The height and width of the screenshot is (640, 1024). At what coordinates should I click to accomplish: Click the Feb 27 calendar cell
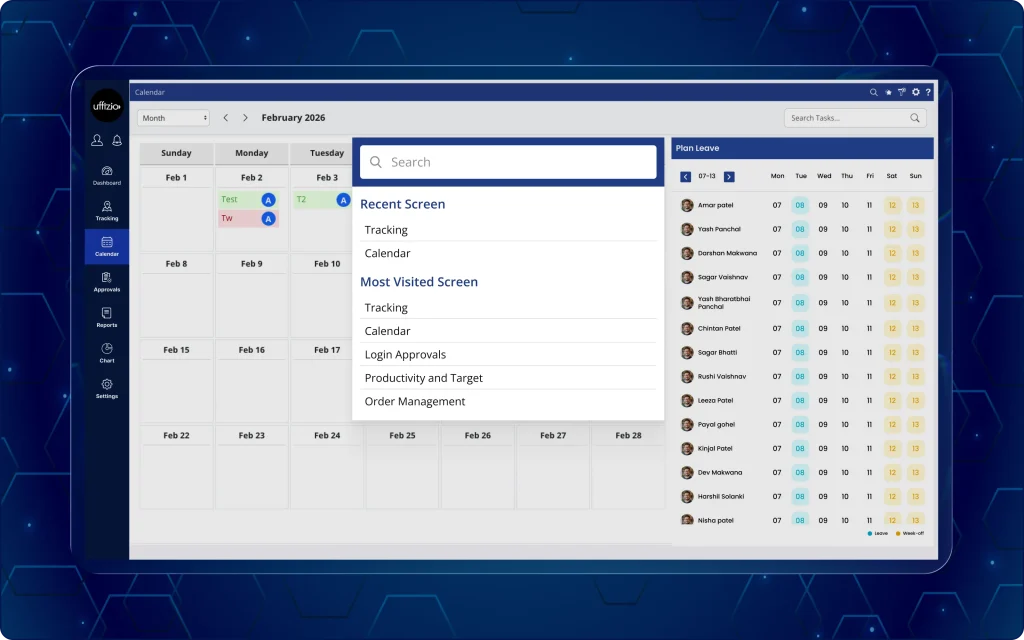coord(553,467)
